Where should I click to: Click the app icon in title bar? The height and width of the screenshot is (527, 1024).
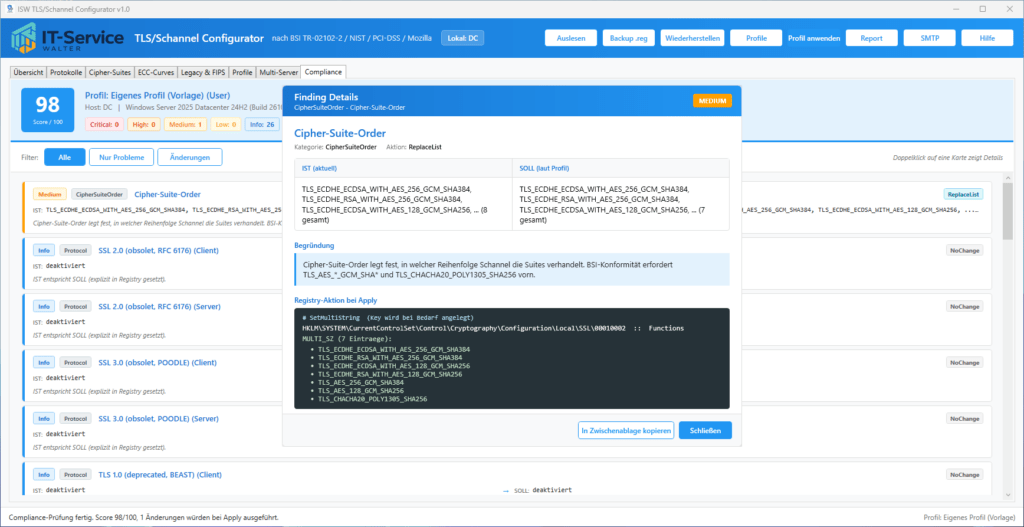point(10,8)
